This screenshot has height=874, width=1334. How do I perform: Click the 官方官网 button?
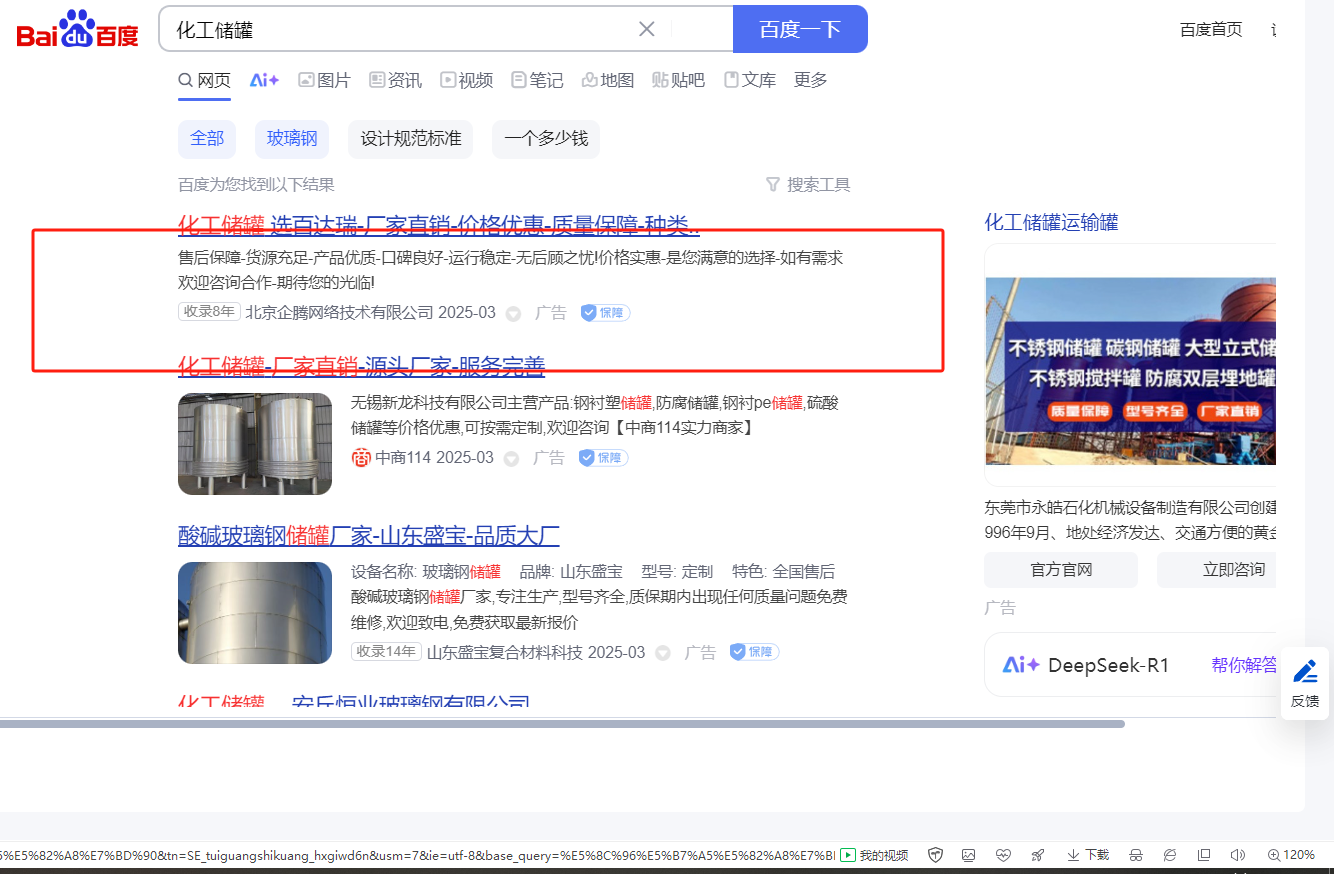[x=1061, y=570]
